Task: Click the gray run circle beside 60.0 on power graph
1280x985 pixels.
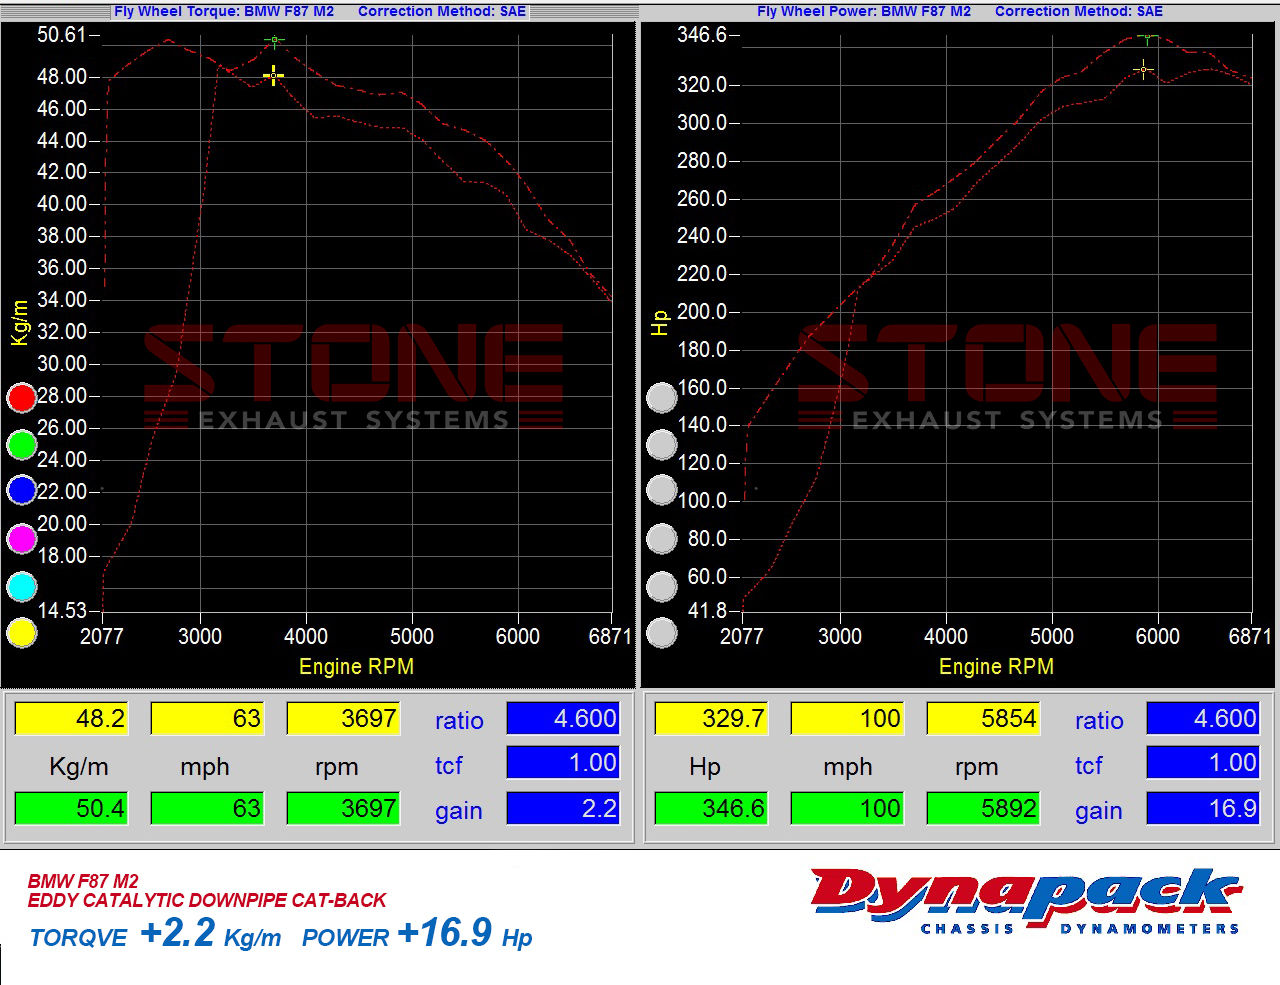Action: 662,587
